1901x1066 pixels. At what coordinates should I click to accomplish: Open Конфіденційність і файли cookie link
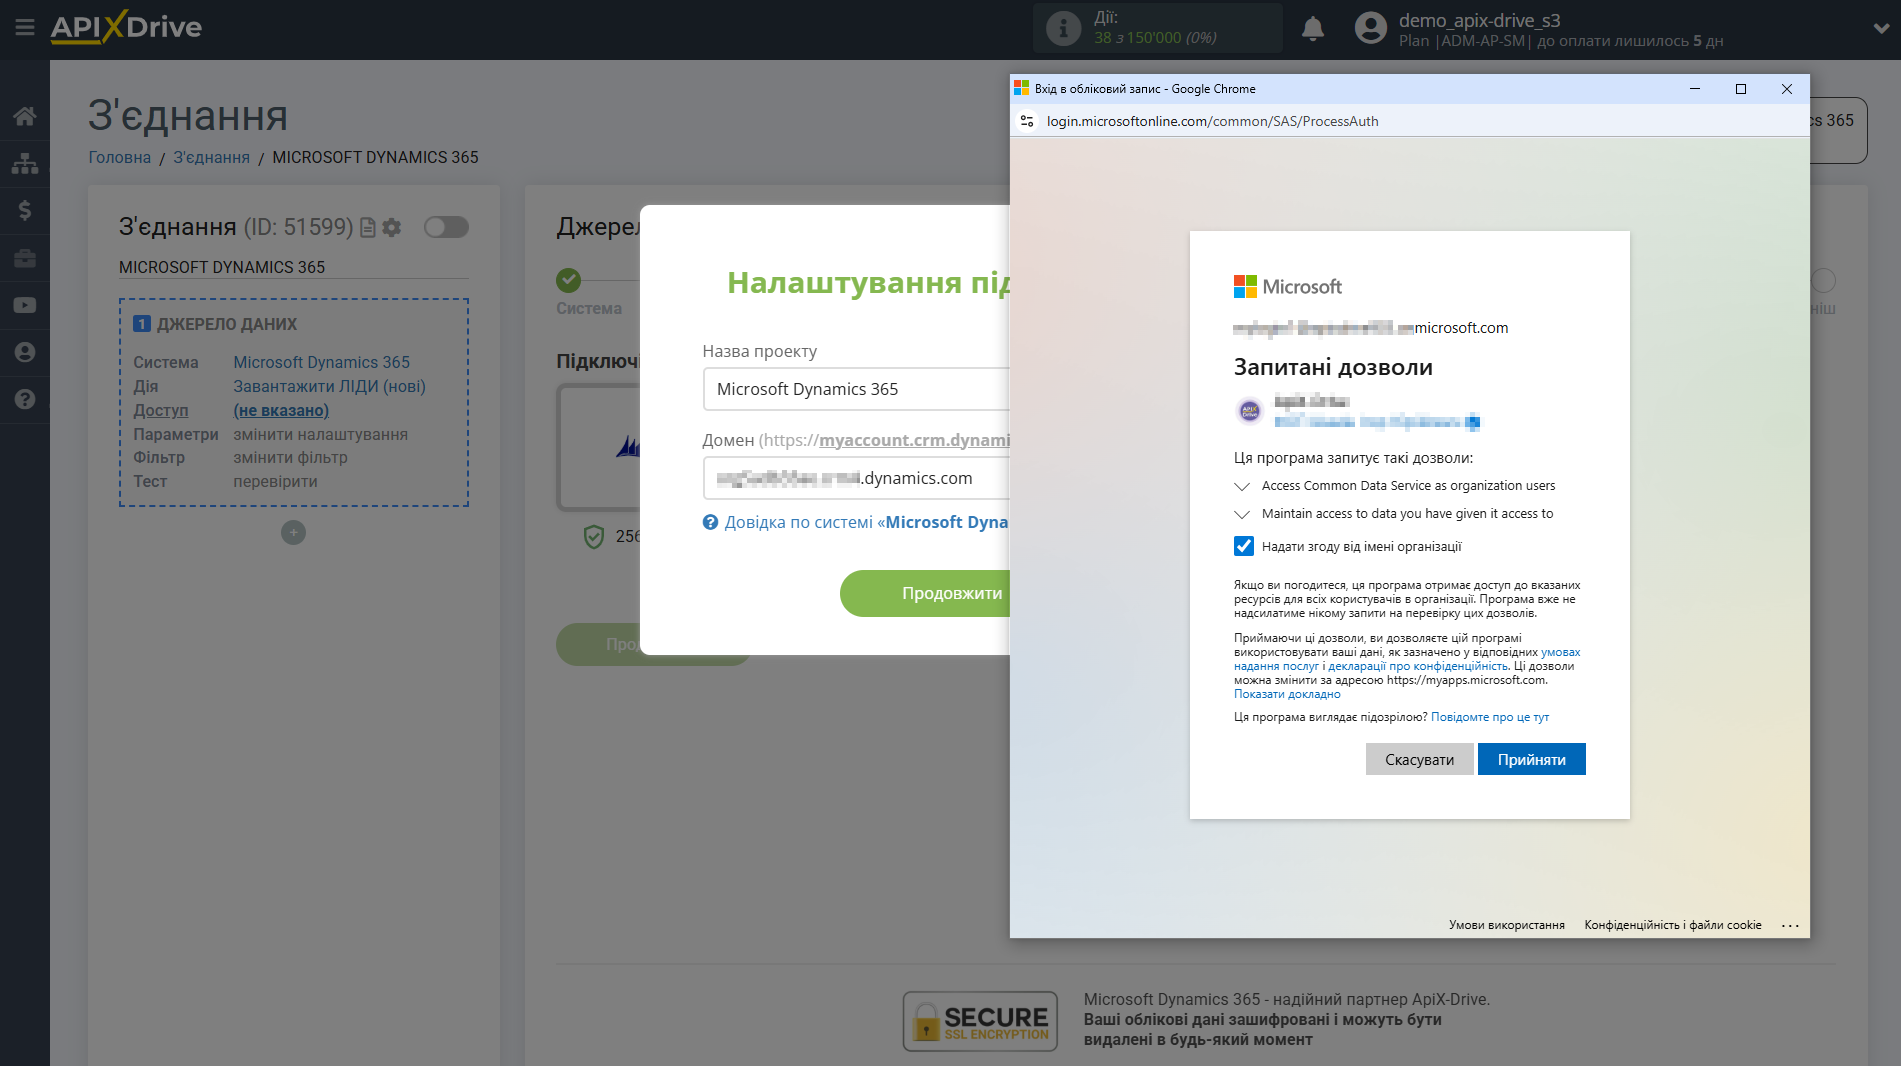tap(1672, 925)
